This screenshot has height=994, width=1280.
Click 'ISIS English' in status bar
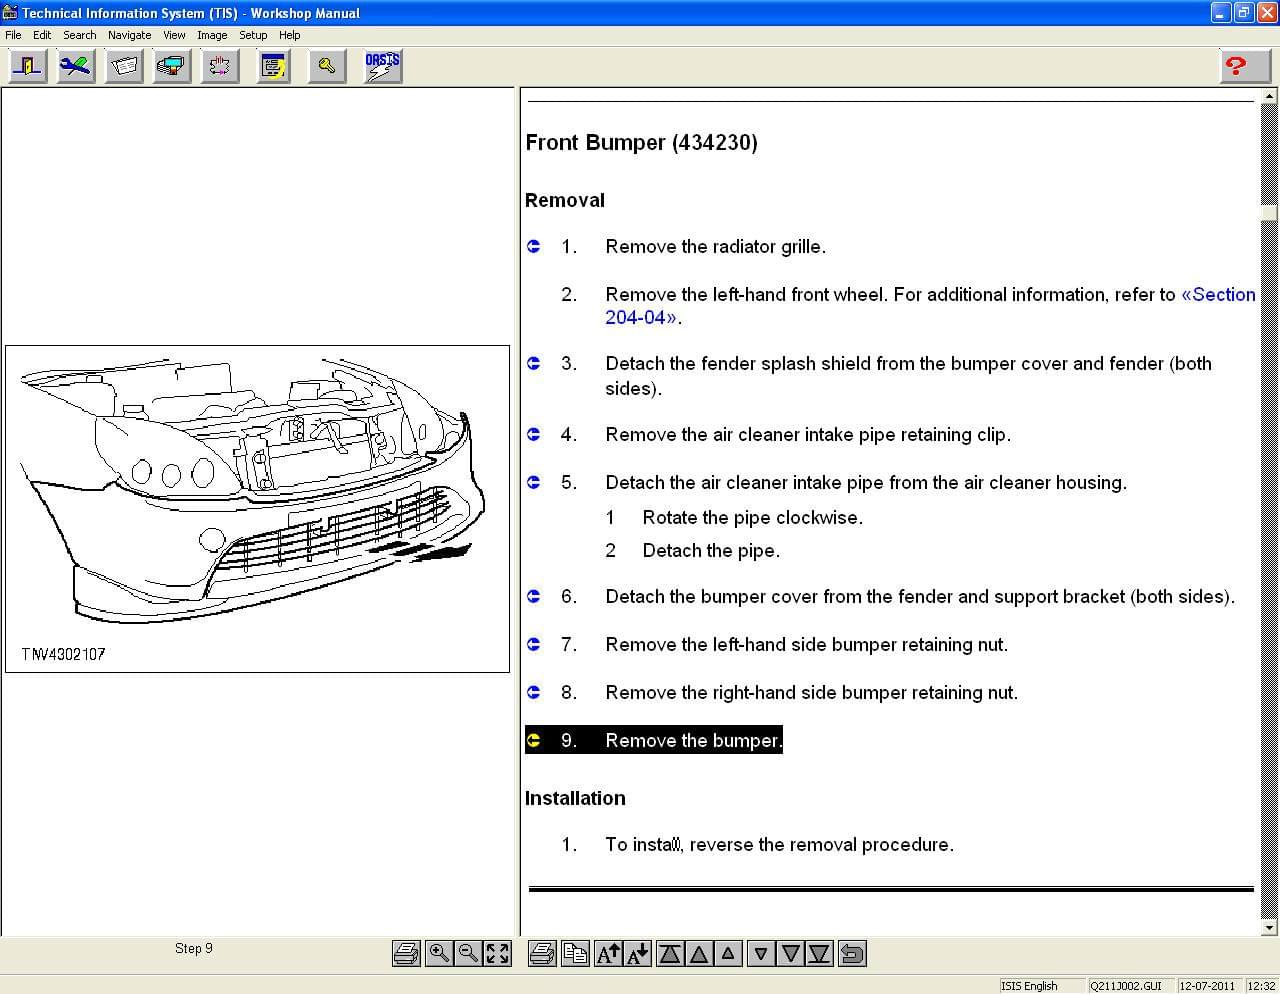click(1029, 986)
